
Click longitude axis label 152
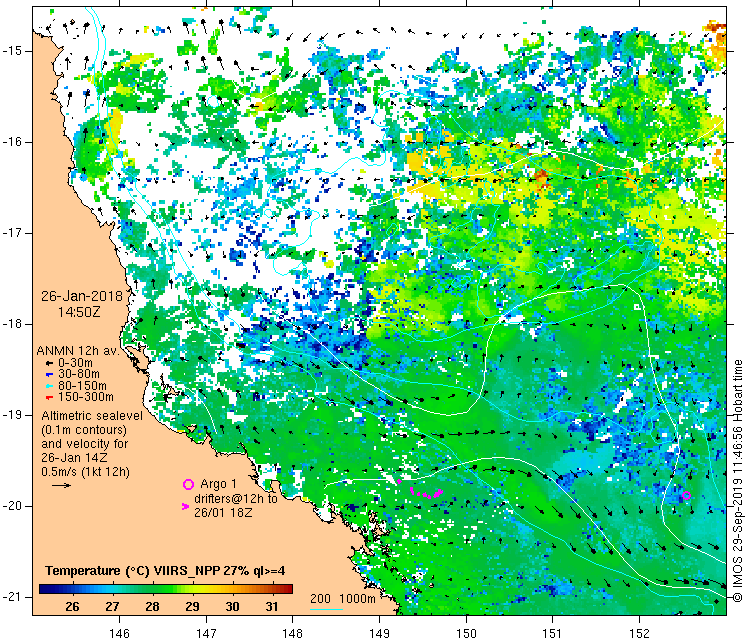click(640, 633)
